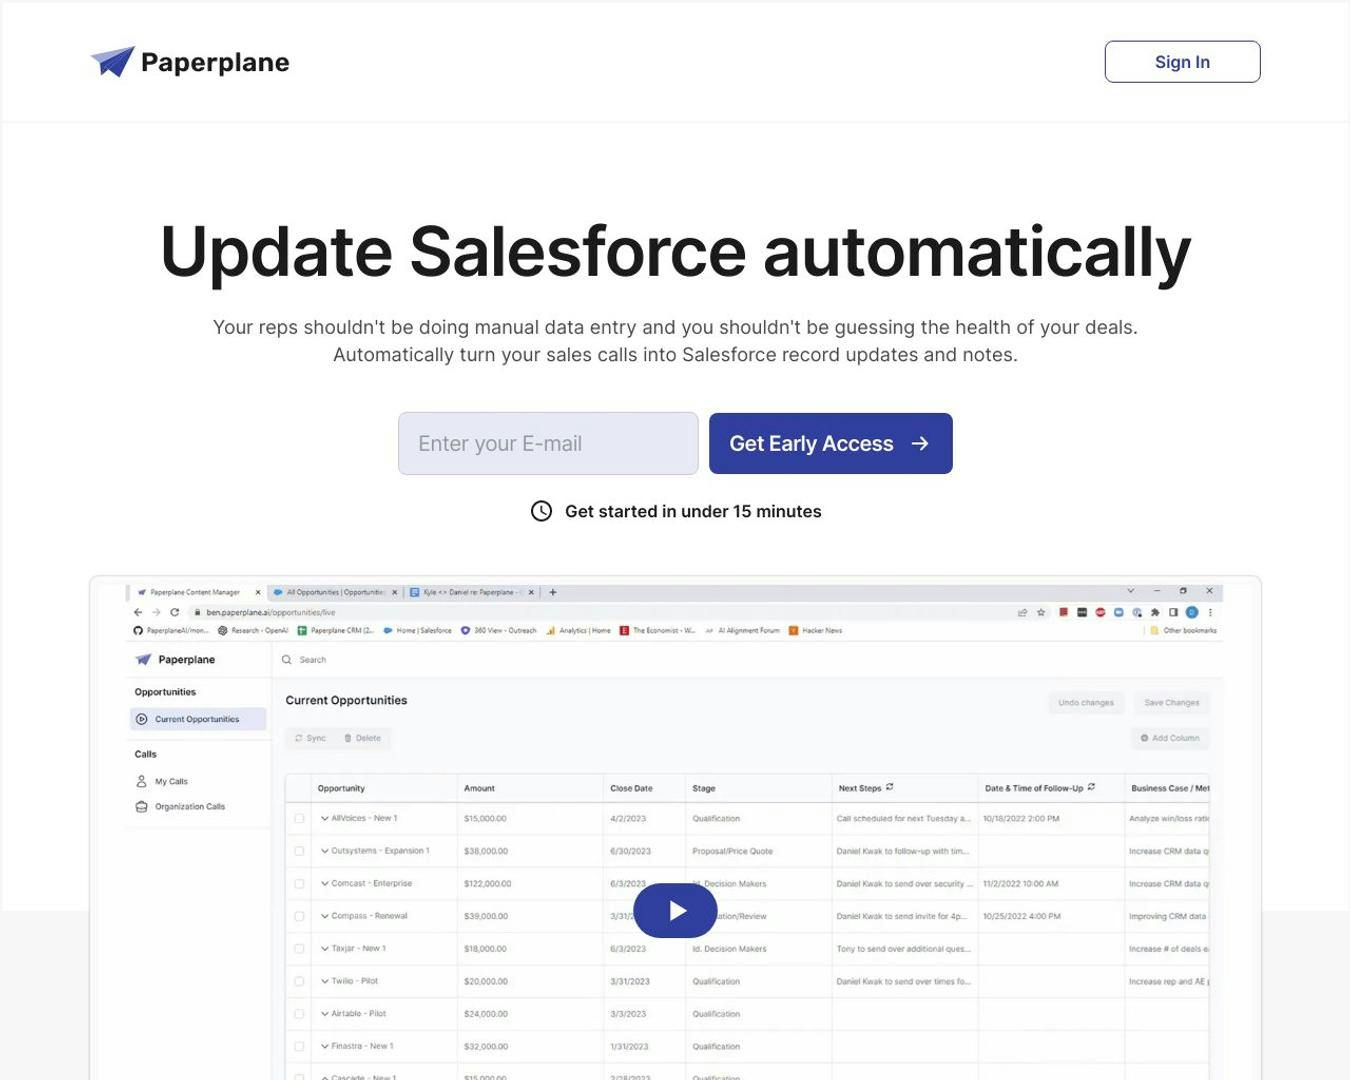Viewport: 1350px width, 1080px height.
Task: Check the Twilio - Pilot row checkbox
Action: coord(299,981)
